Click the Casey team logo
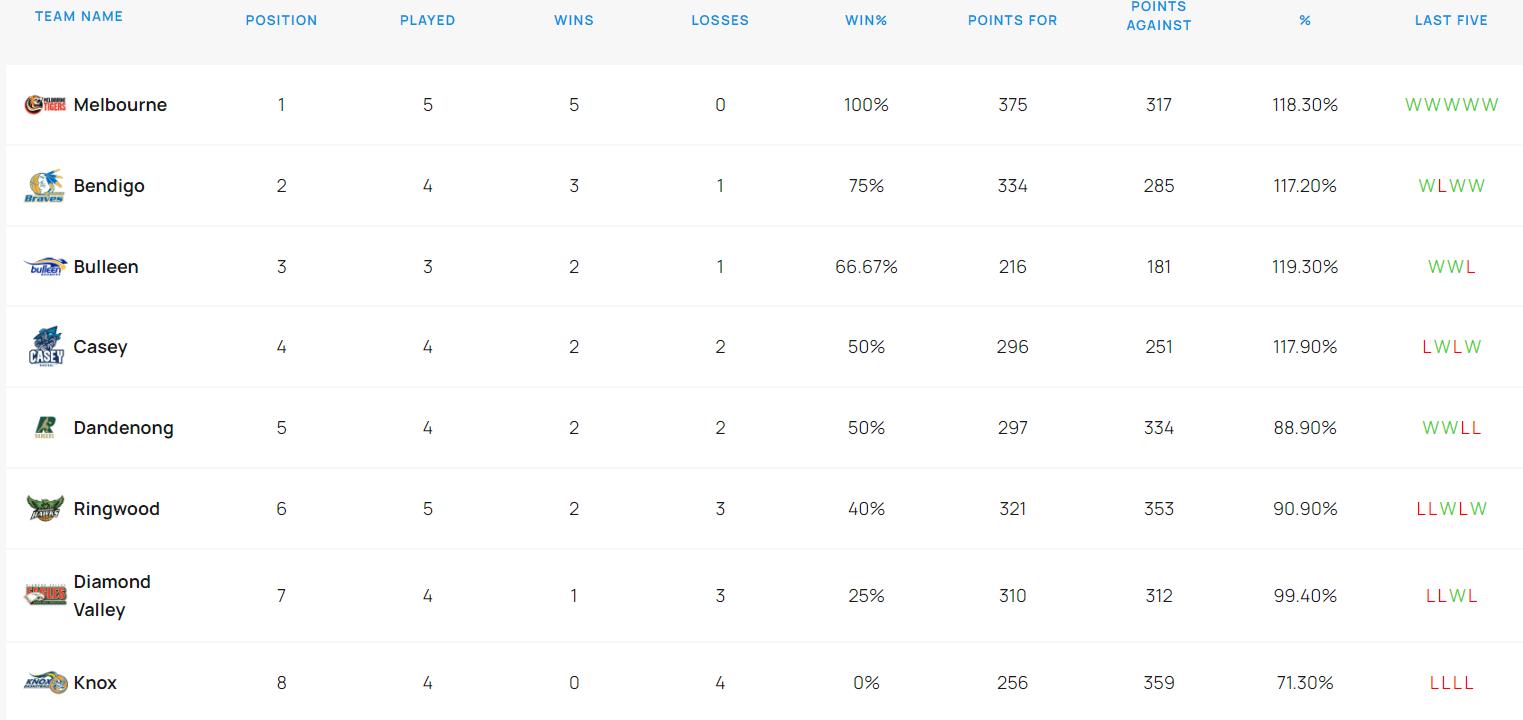Viewport: 1523px width, 720px height. pos(46,347)
